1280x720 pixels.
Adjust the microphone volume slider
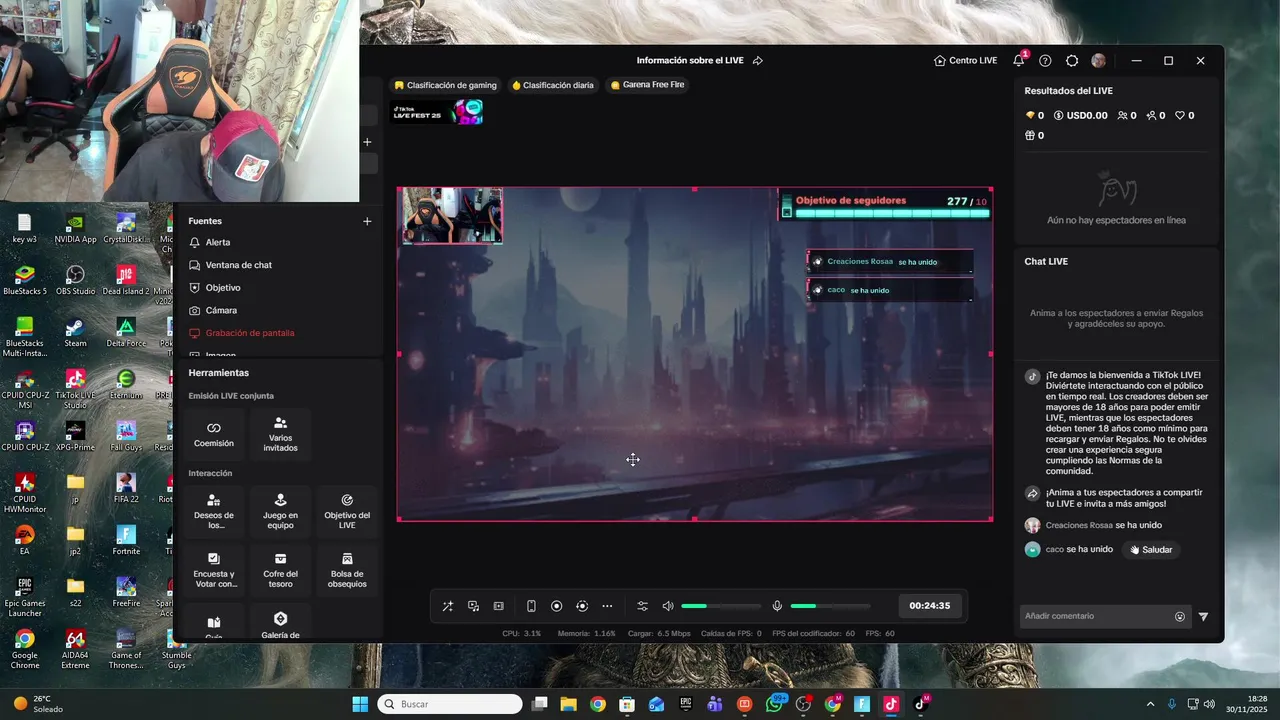830,606
